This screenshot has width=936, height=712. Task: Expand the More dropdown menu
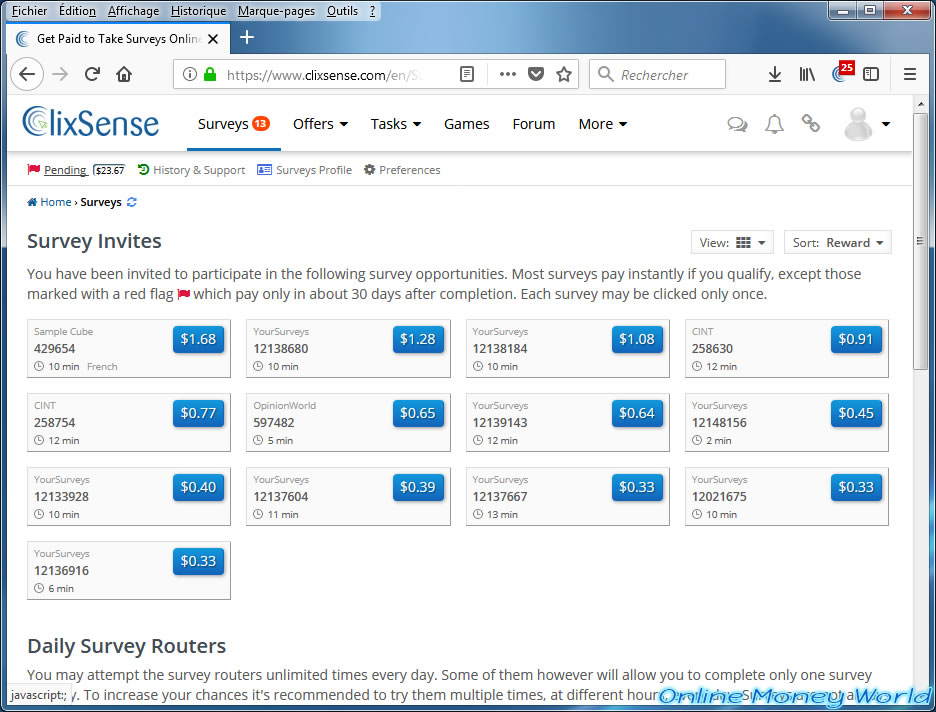[602, 124]
